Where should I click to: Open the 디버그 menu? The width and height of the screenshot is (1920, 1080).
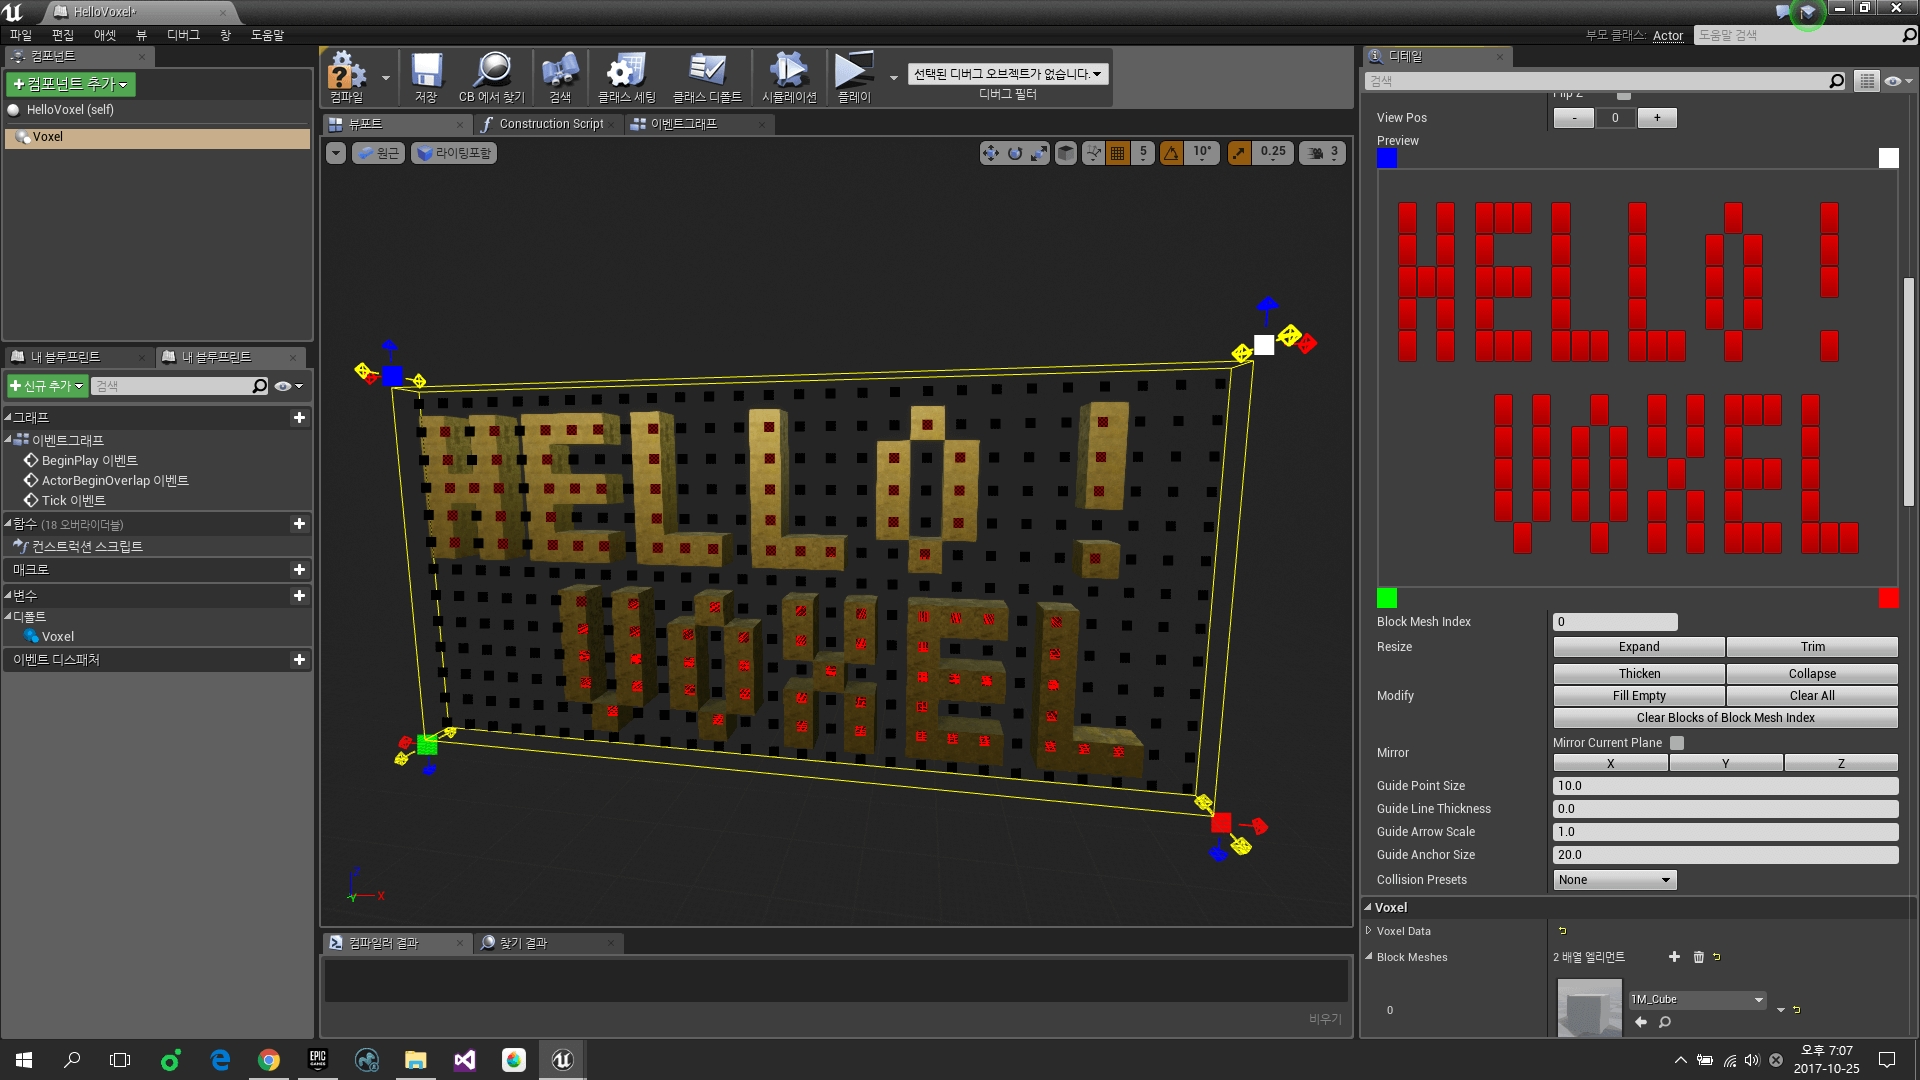pos(183,34)
